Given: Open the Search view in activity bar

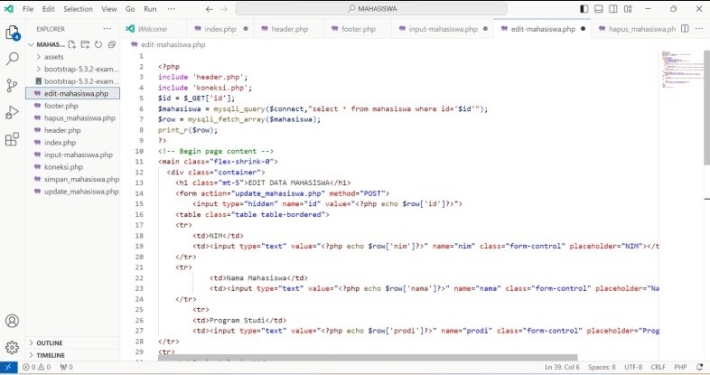Looking at the screenshot, I should [12, 58].
